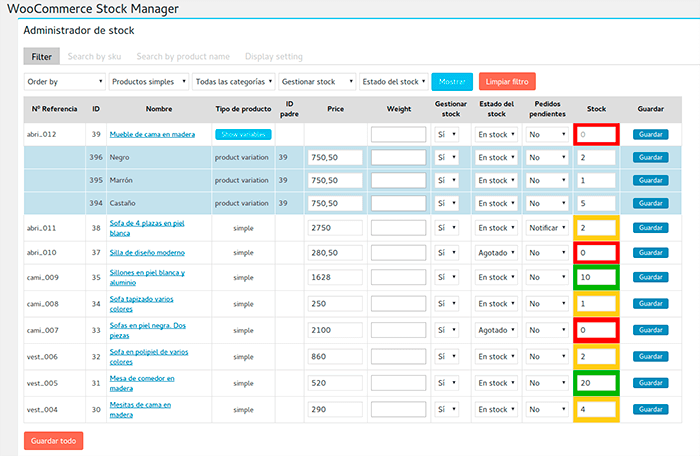Expand the Order by dropdown
The image size is (700, 456).
click(x=65, y=82)
